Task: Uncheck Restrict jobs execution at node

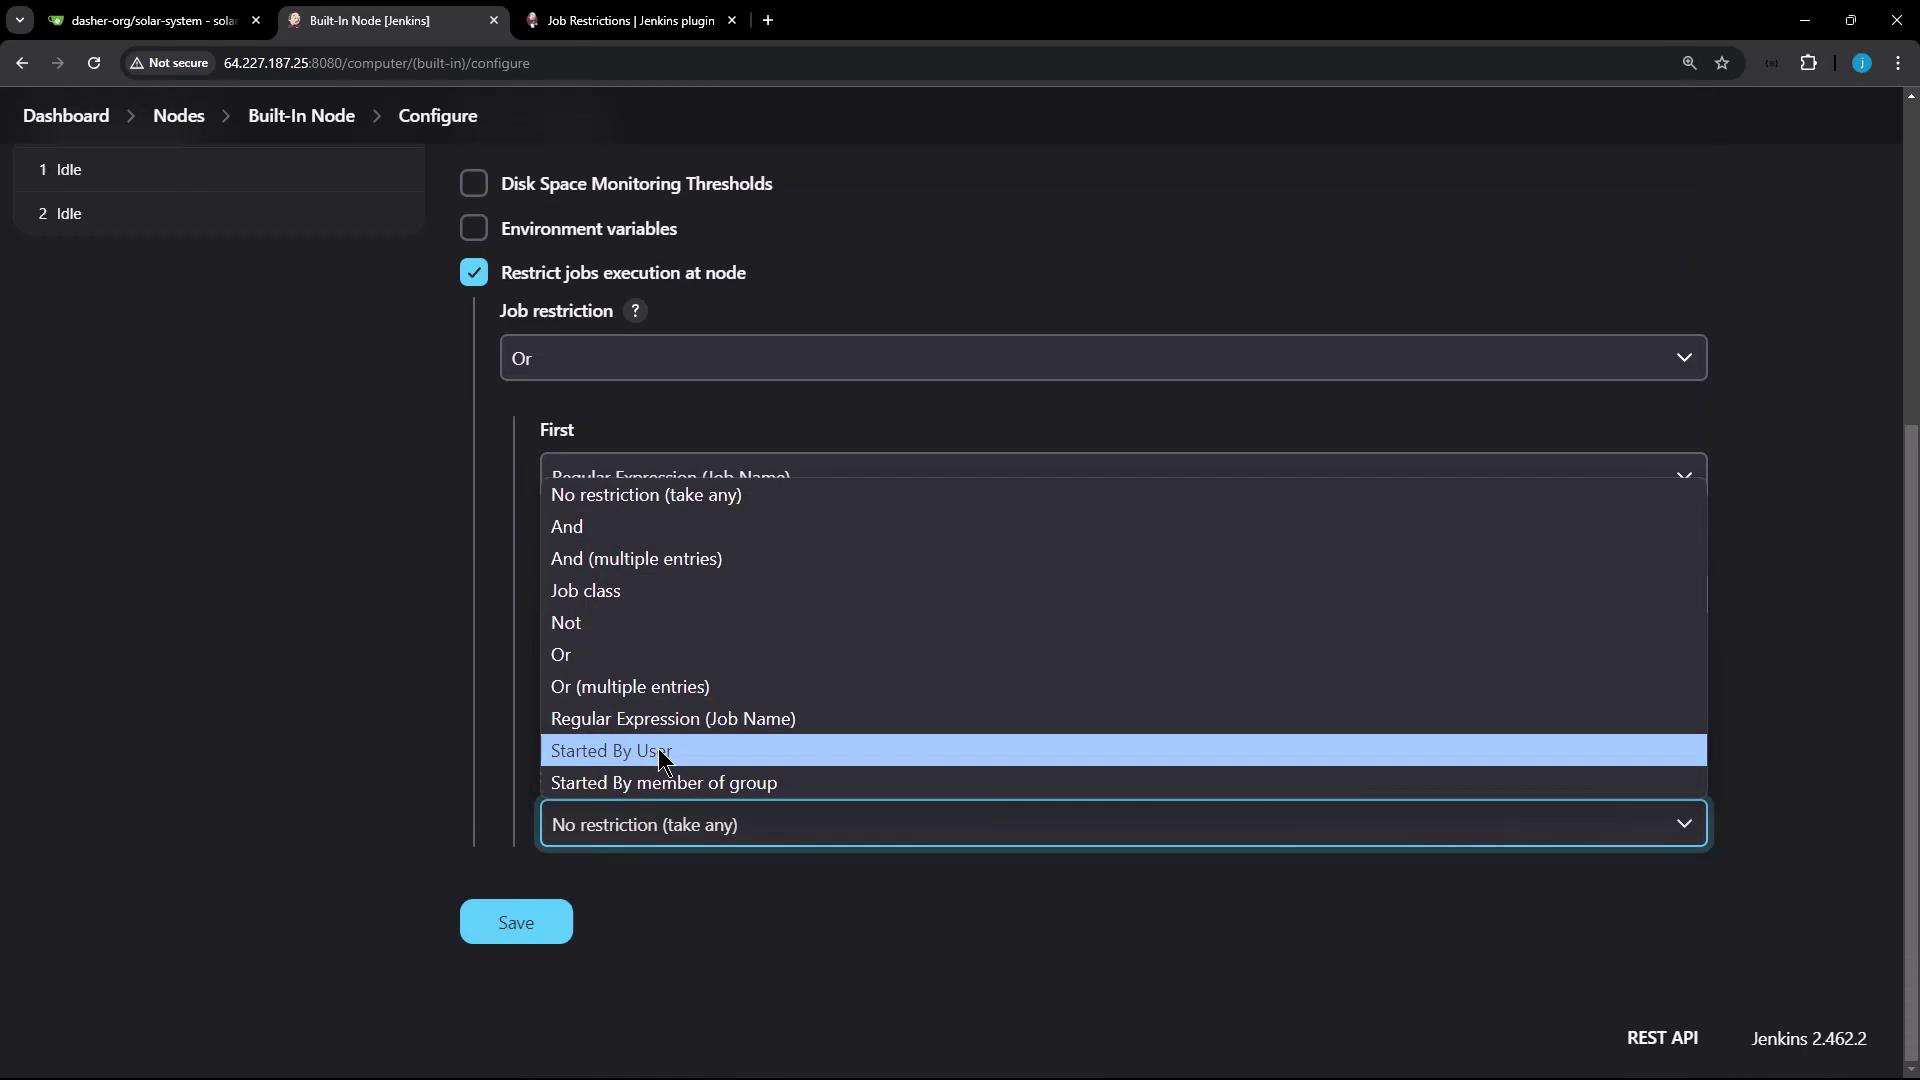Action: [474, 272]
